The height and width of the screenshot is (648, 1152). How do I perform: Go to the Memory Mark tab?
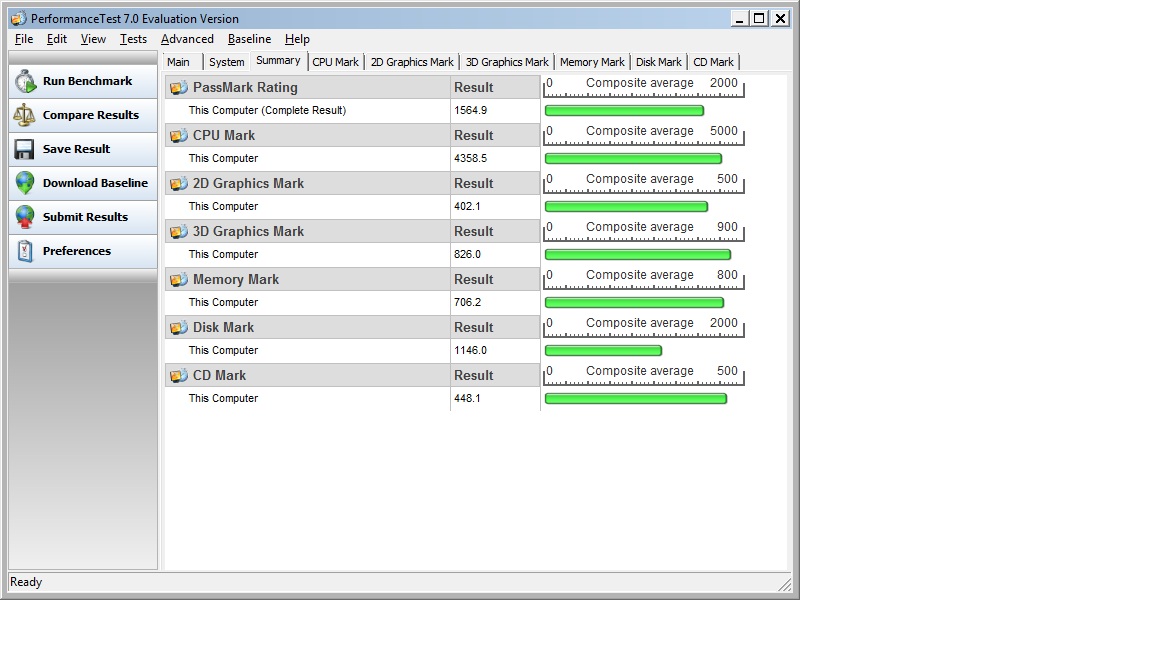click(x=592, y=62)
